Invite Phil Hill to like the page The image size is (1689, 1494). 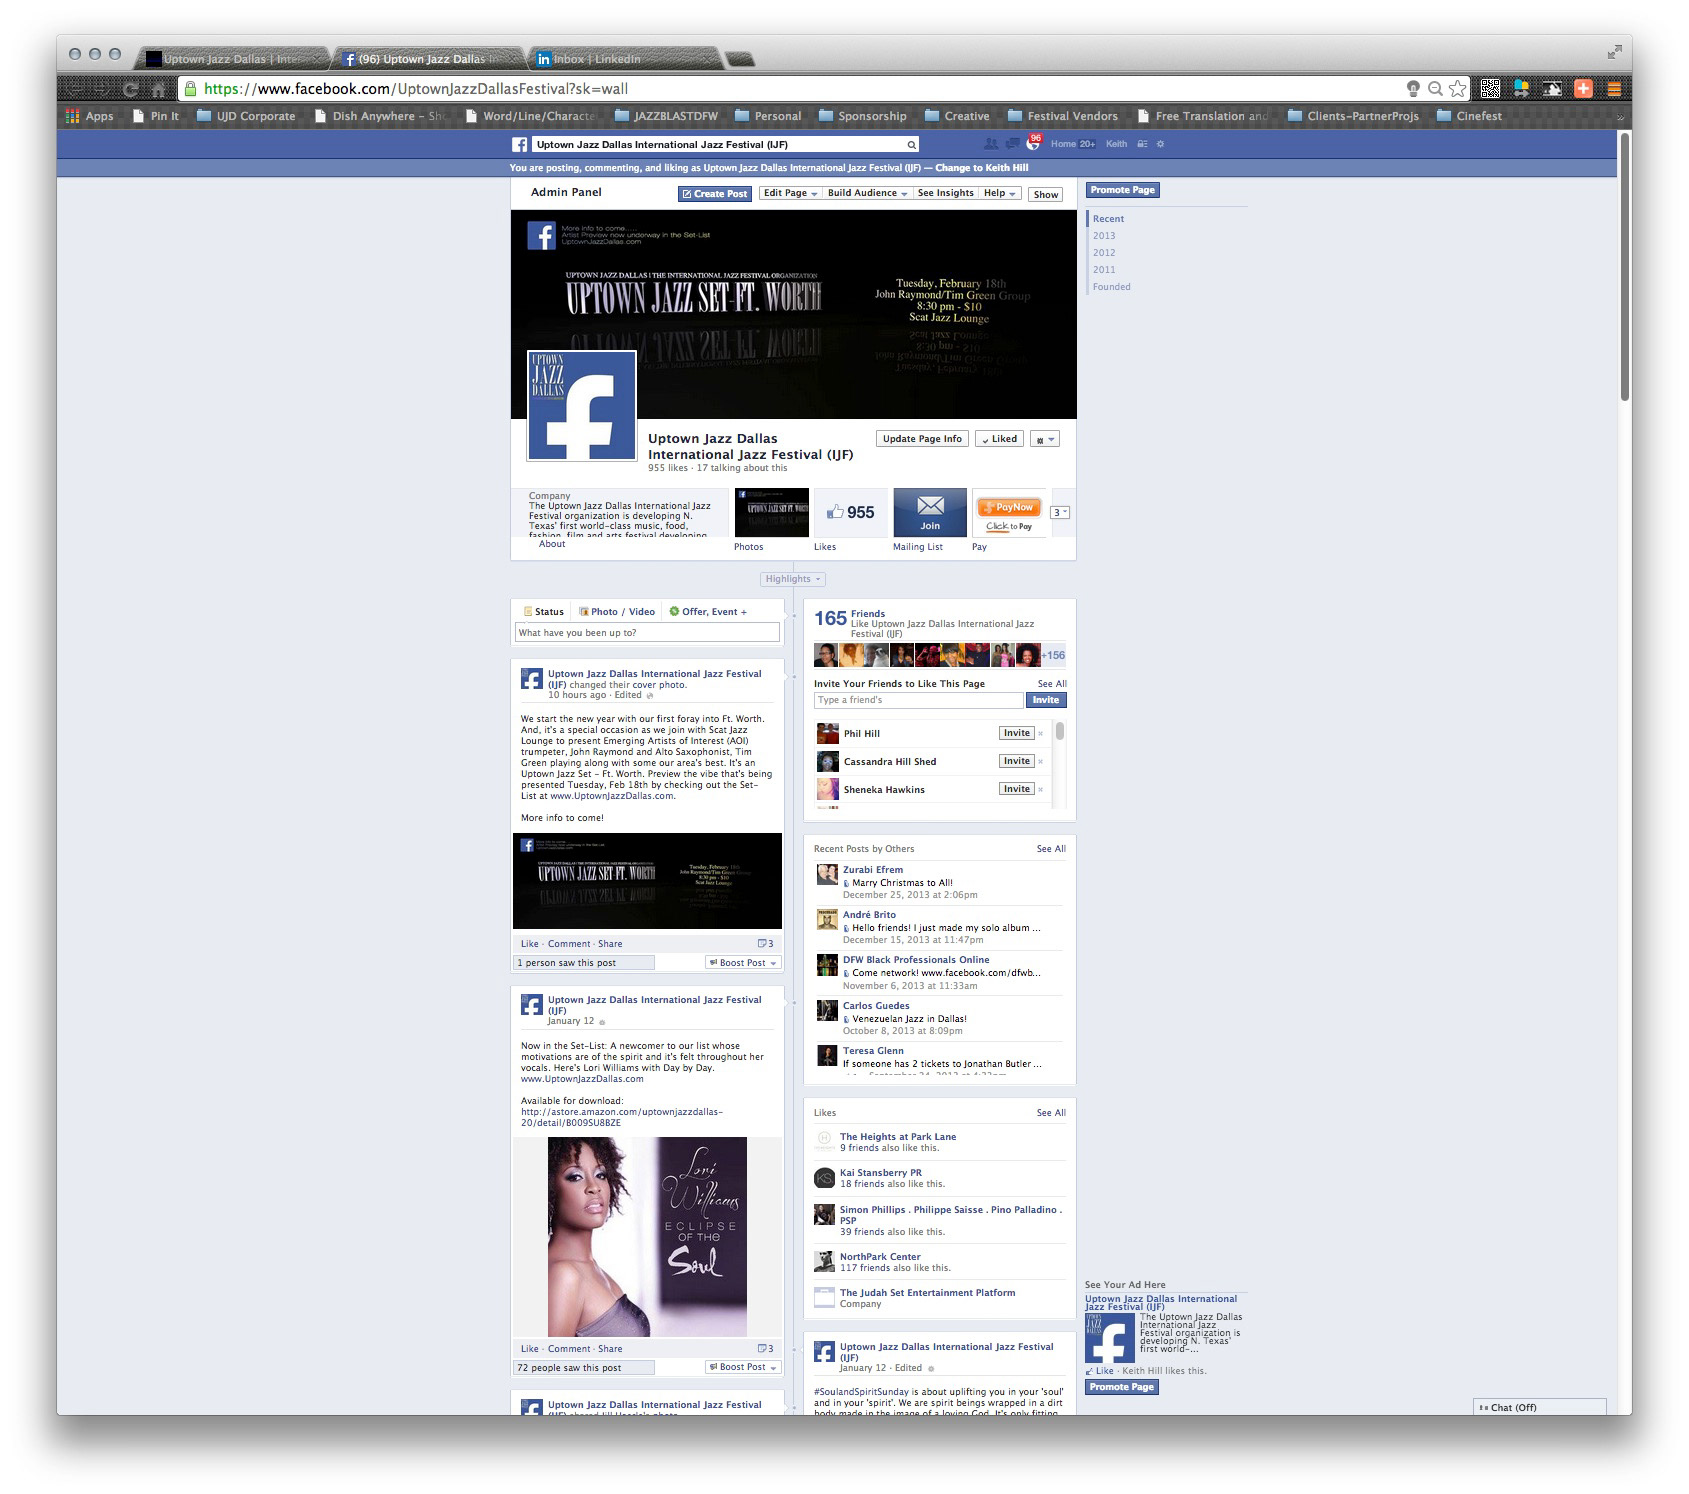pos(1016,734)
